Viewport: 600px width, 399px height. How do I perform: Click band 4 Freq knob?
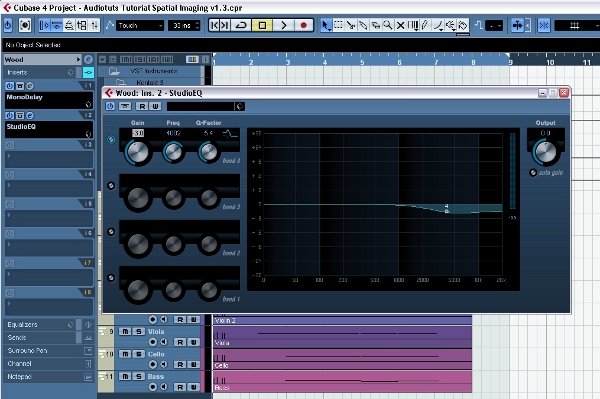point(173,152)
